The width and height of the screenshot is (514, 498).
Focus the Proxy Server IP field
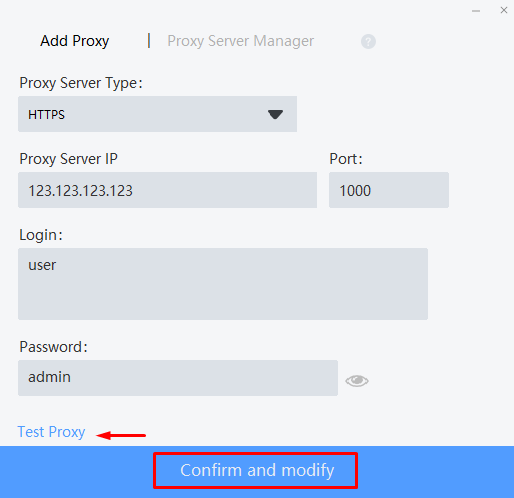click(x=167, y=190)
